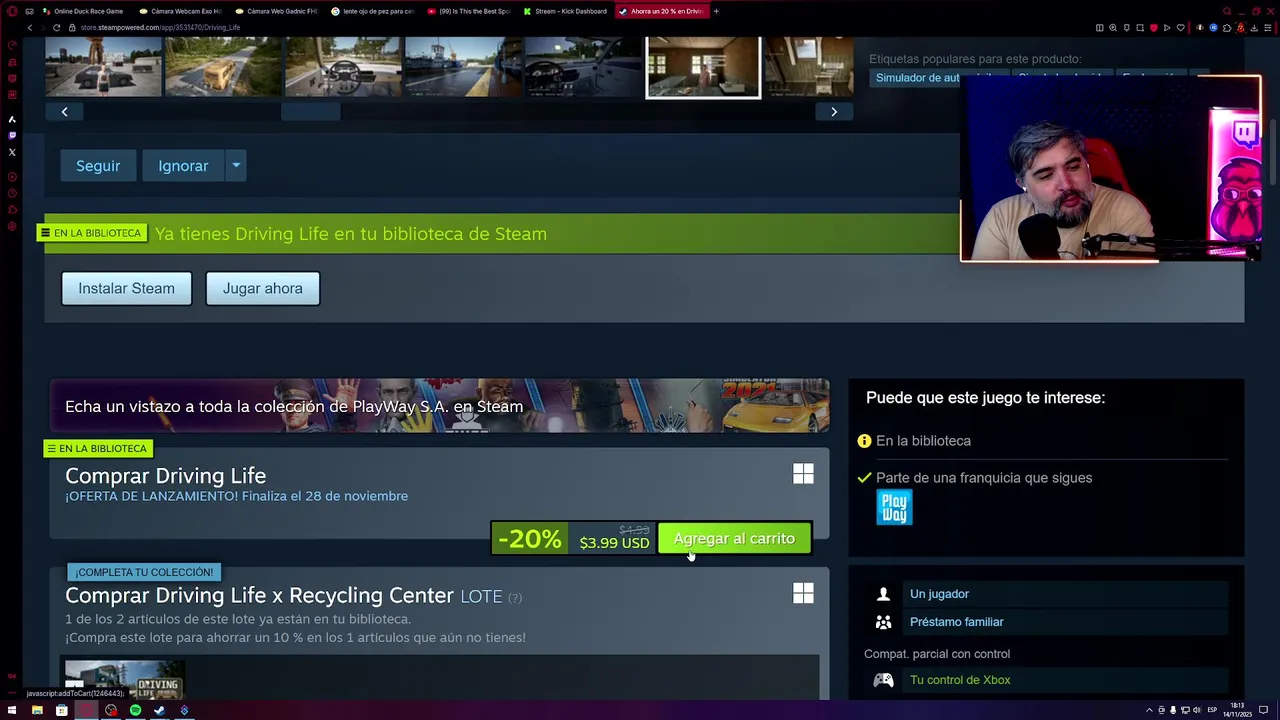Open Opera GX from the taskbar
This screenshot has width=1280, height=720.
pyautogui.click(x=87, y=710)
